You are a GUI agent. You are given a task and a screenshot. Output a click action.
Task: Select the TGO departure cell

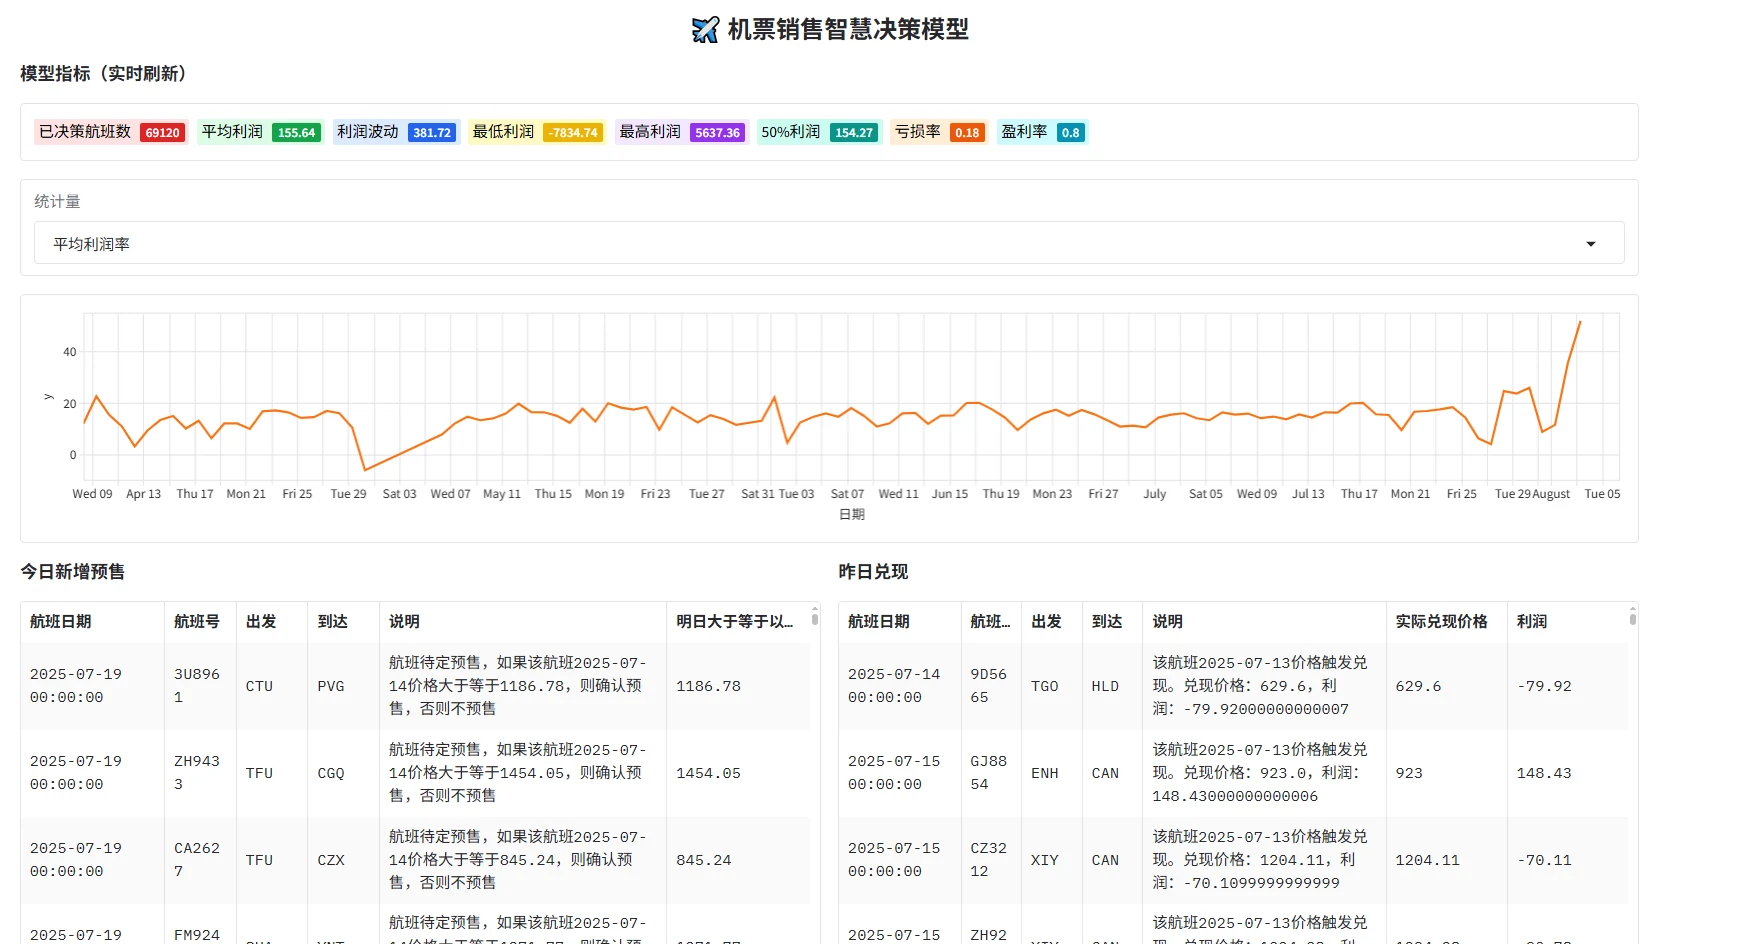coord(1052,686)
